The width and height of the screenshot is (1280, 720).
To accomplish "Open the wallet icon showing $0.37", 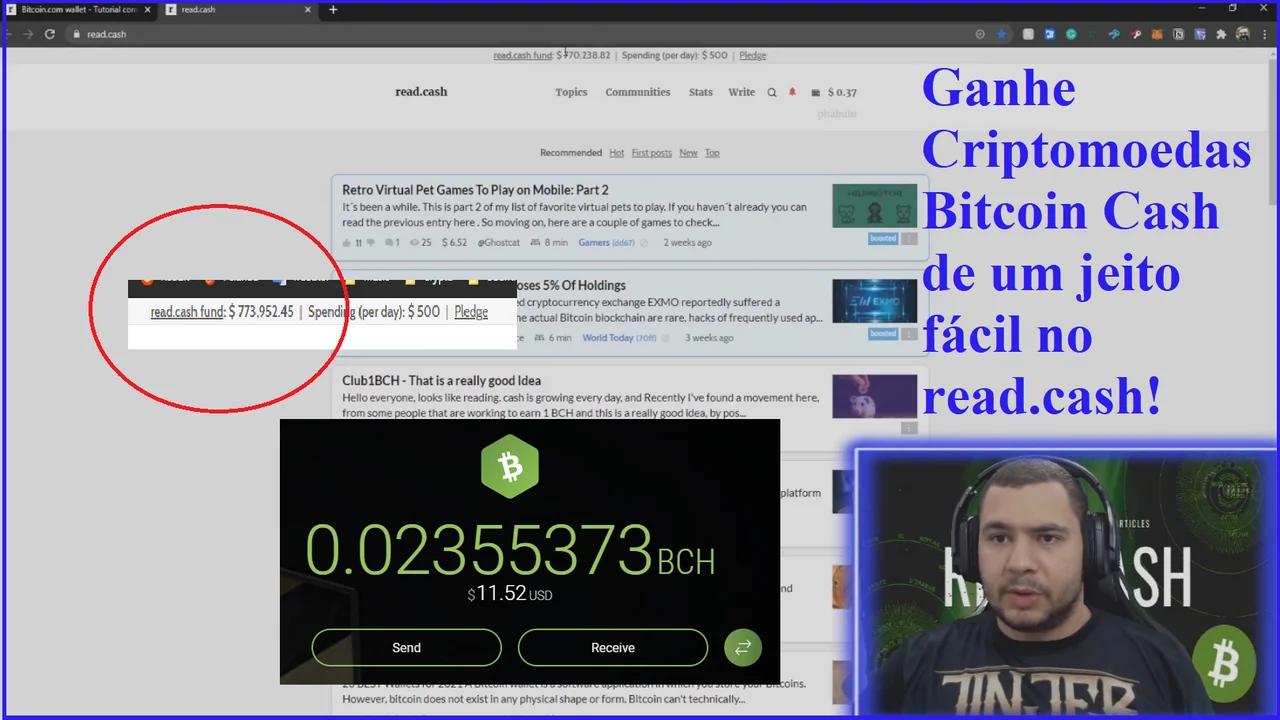I will point(816,92).
